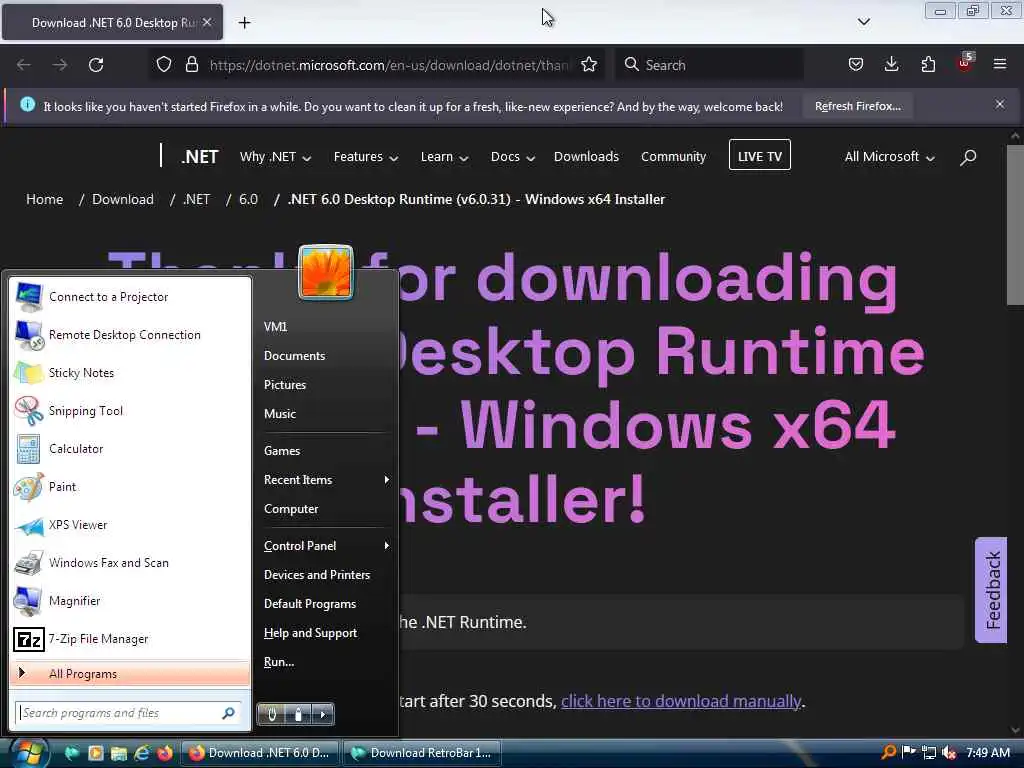
Task: Expand All Microsoft dropdown
Action: point(889,157)
